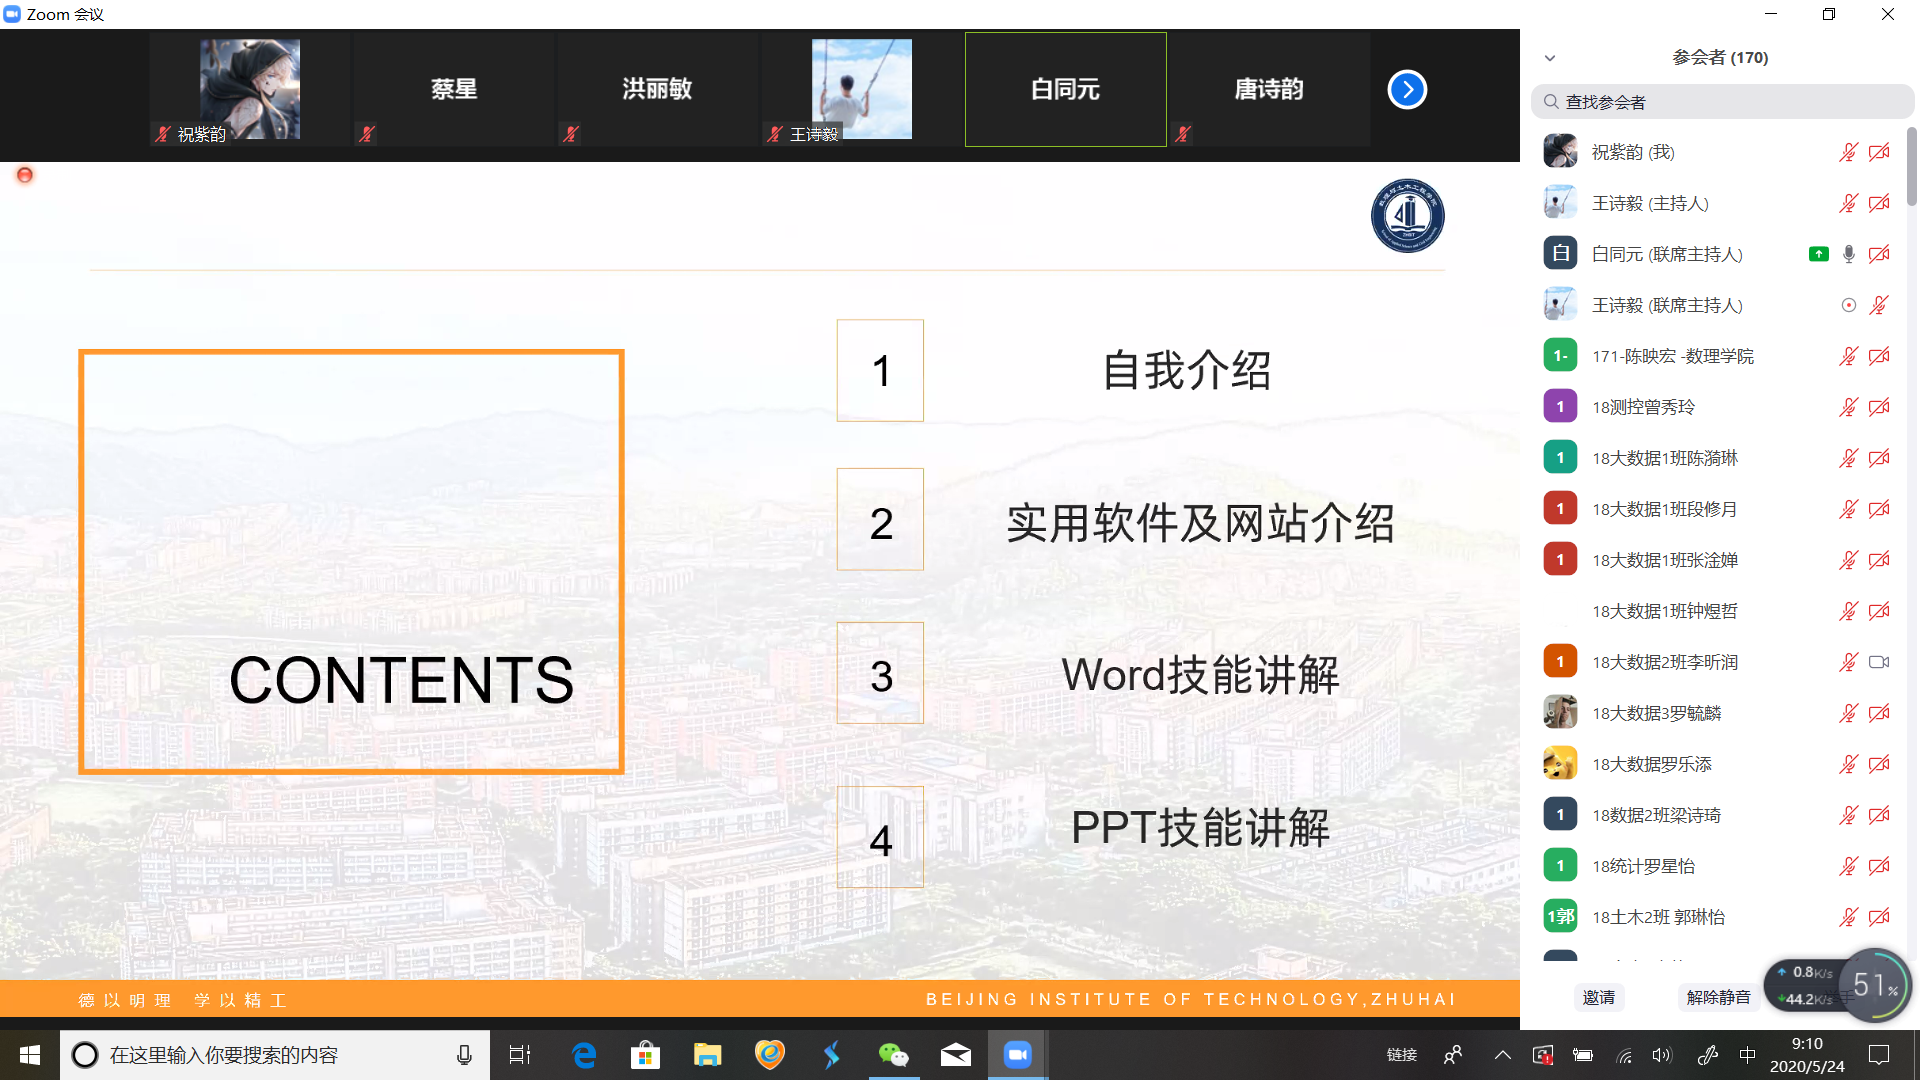Click the 查找参会者 search field
1920x1080 pixels.
[x=1722, y=102]
